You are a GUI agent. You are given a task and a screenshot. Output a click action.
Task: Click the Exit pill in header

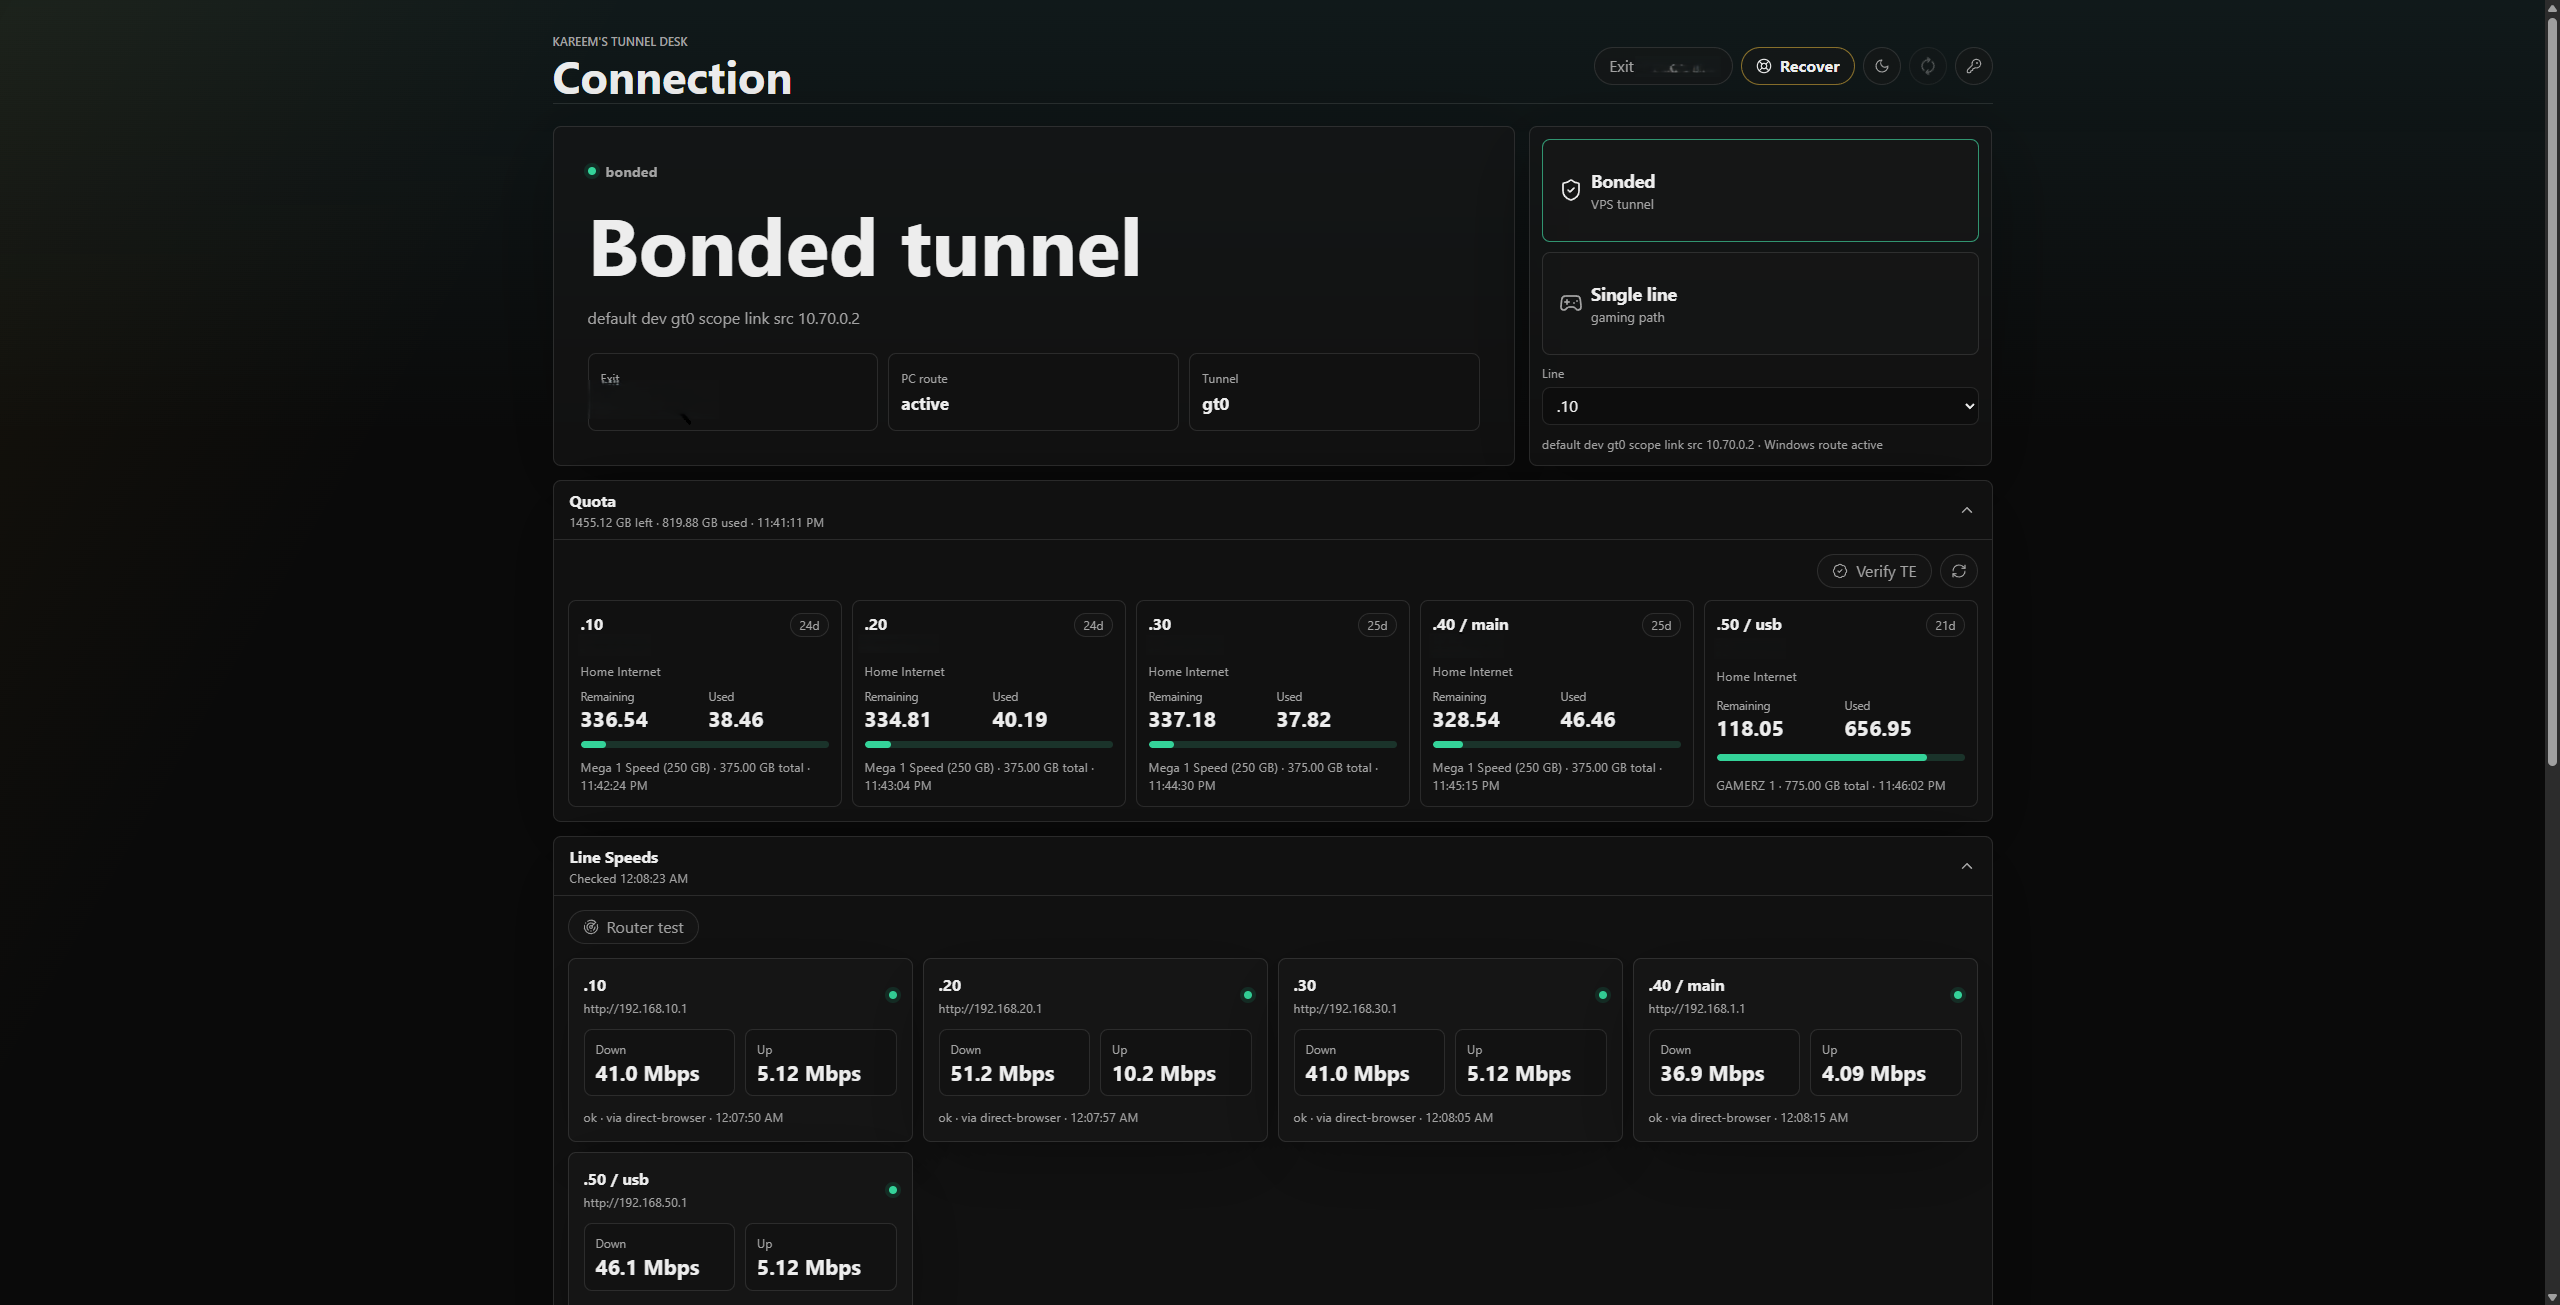[x=1662, y=66]
